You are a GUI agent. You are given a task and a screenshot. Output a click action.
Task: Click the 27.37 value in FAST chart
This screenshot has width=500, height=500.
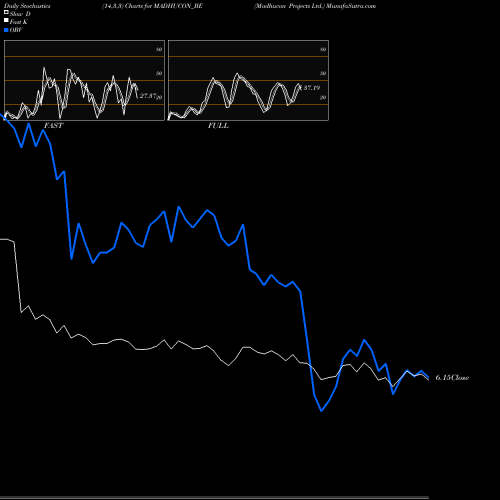(x=148, y=96)
